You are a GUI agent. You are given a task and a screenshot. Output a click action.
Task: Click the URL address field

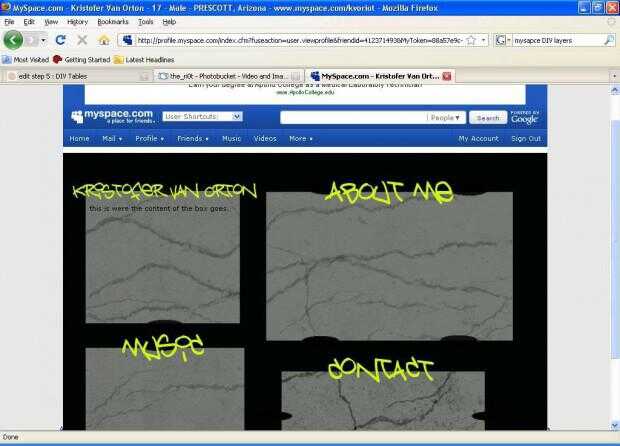pos(300,40)
